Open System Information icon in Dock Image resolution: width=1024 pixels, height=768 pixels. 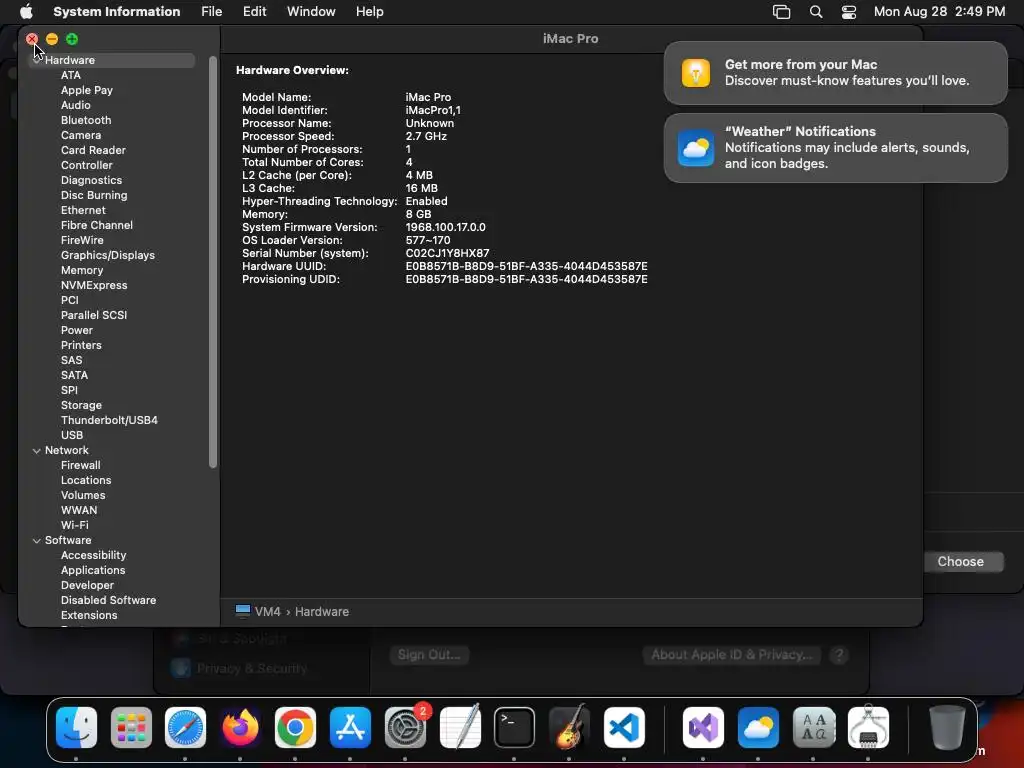tap(868, 727)
